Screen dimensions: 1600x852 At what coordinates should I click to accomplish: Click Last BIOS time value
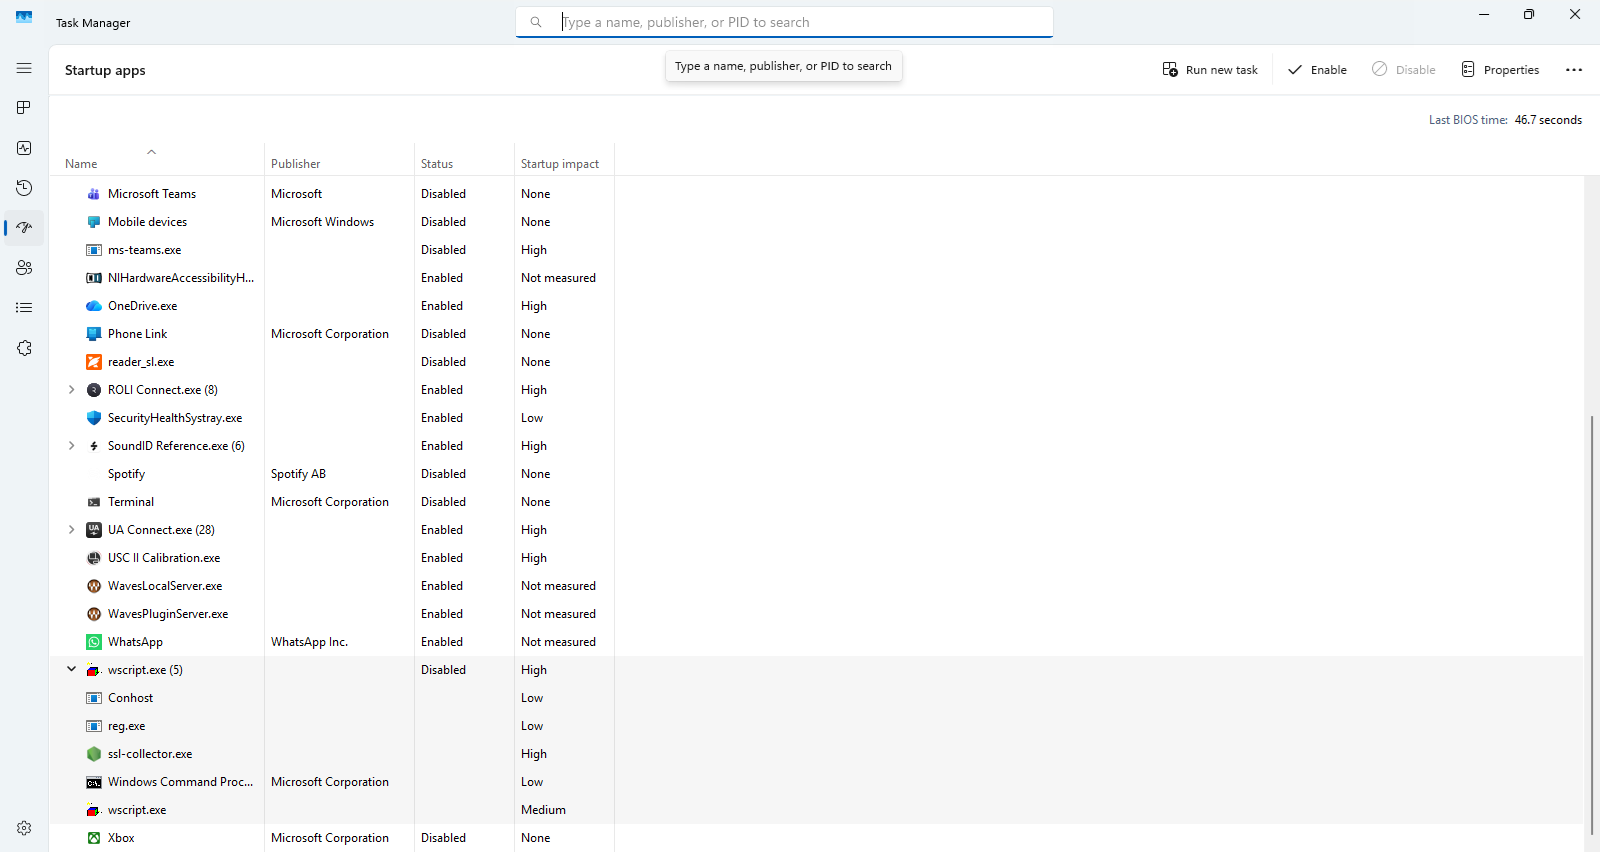1548,120
